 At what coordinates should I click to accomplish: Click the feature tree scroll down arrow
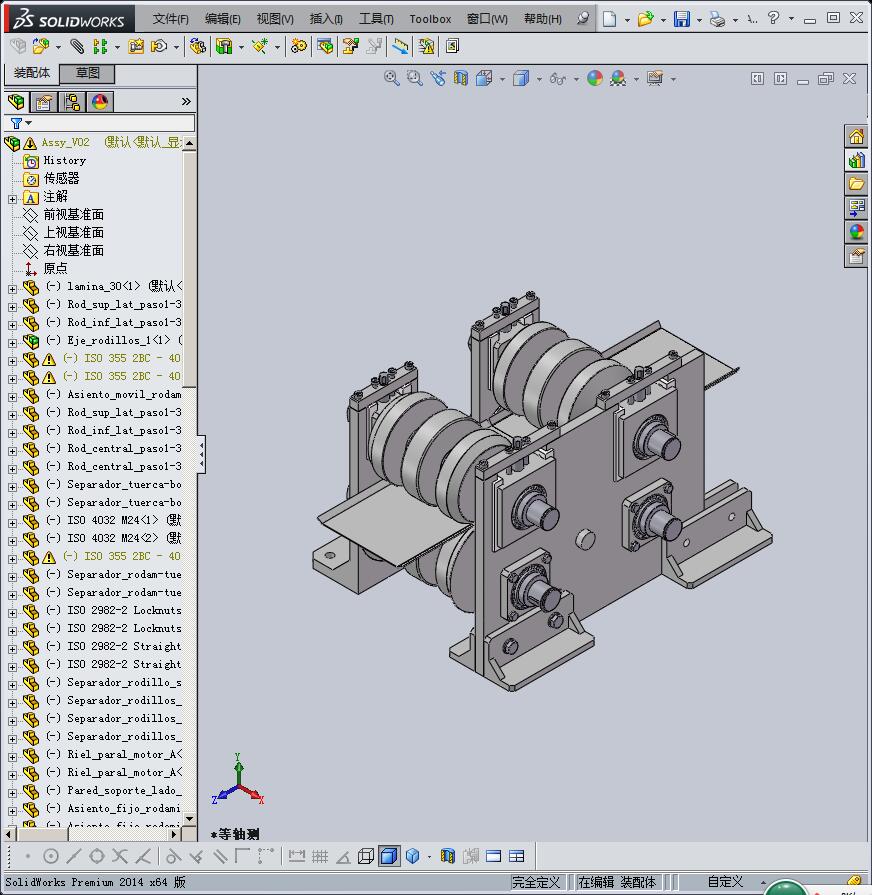click(x=190, y=819)
